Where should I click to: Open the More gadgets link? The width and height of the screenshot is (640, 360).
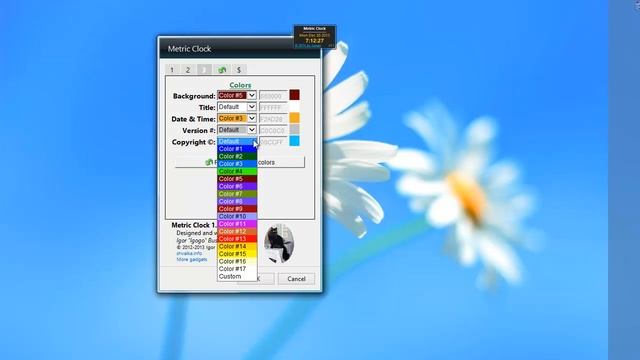[x=192, y=260]
